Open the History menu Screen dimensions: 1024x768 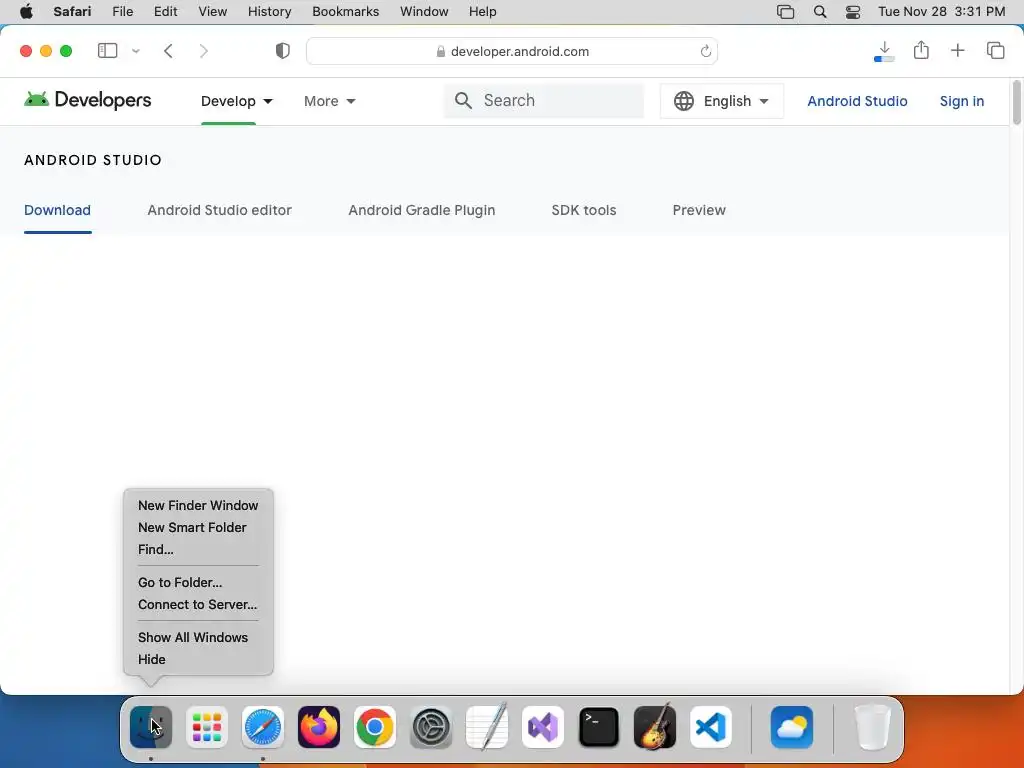point(269,12)
